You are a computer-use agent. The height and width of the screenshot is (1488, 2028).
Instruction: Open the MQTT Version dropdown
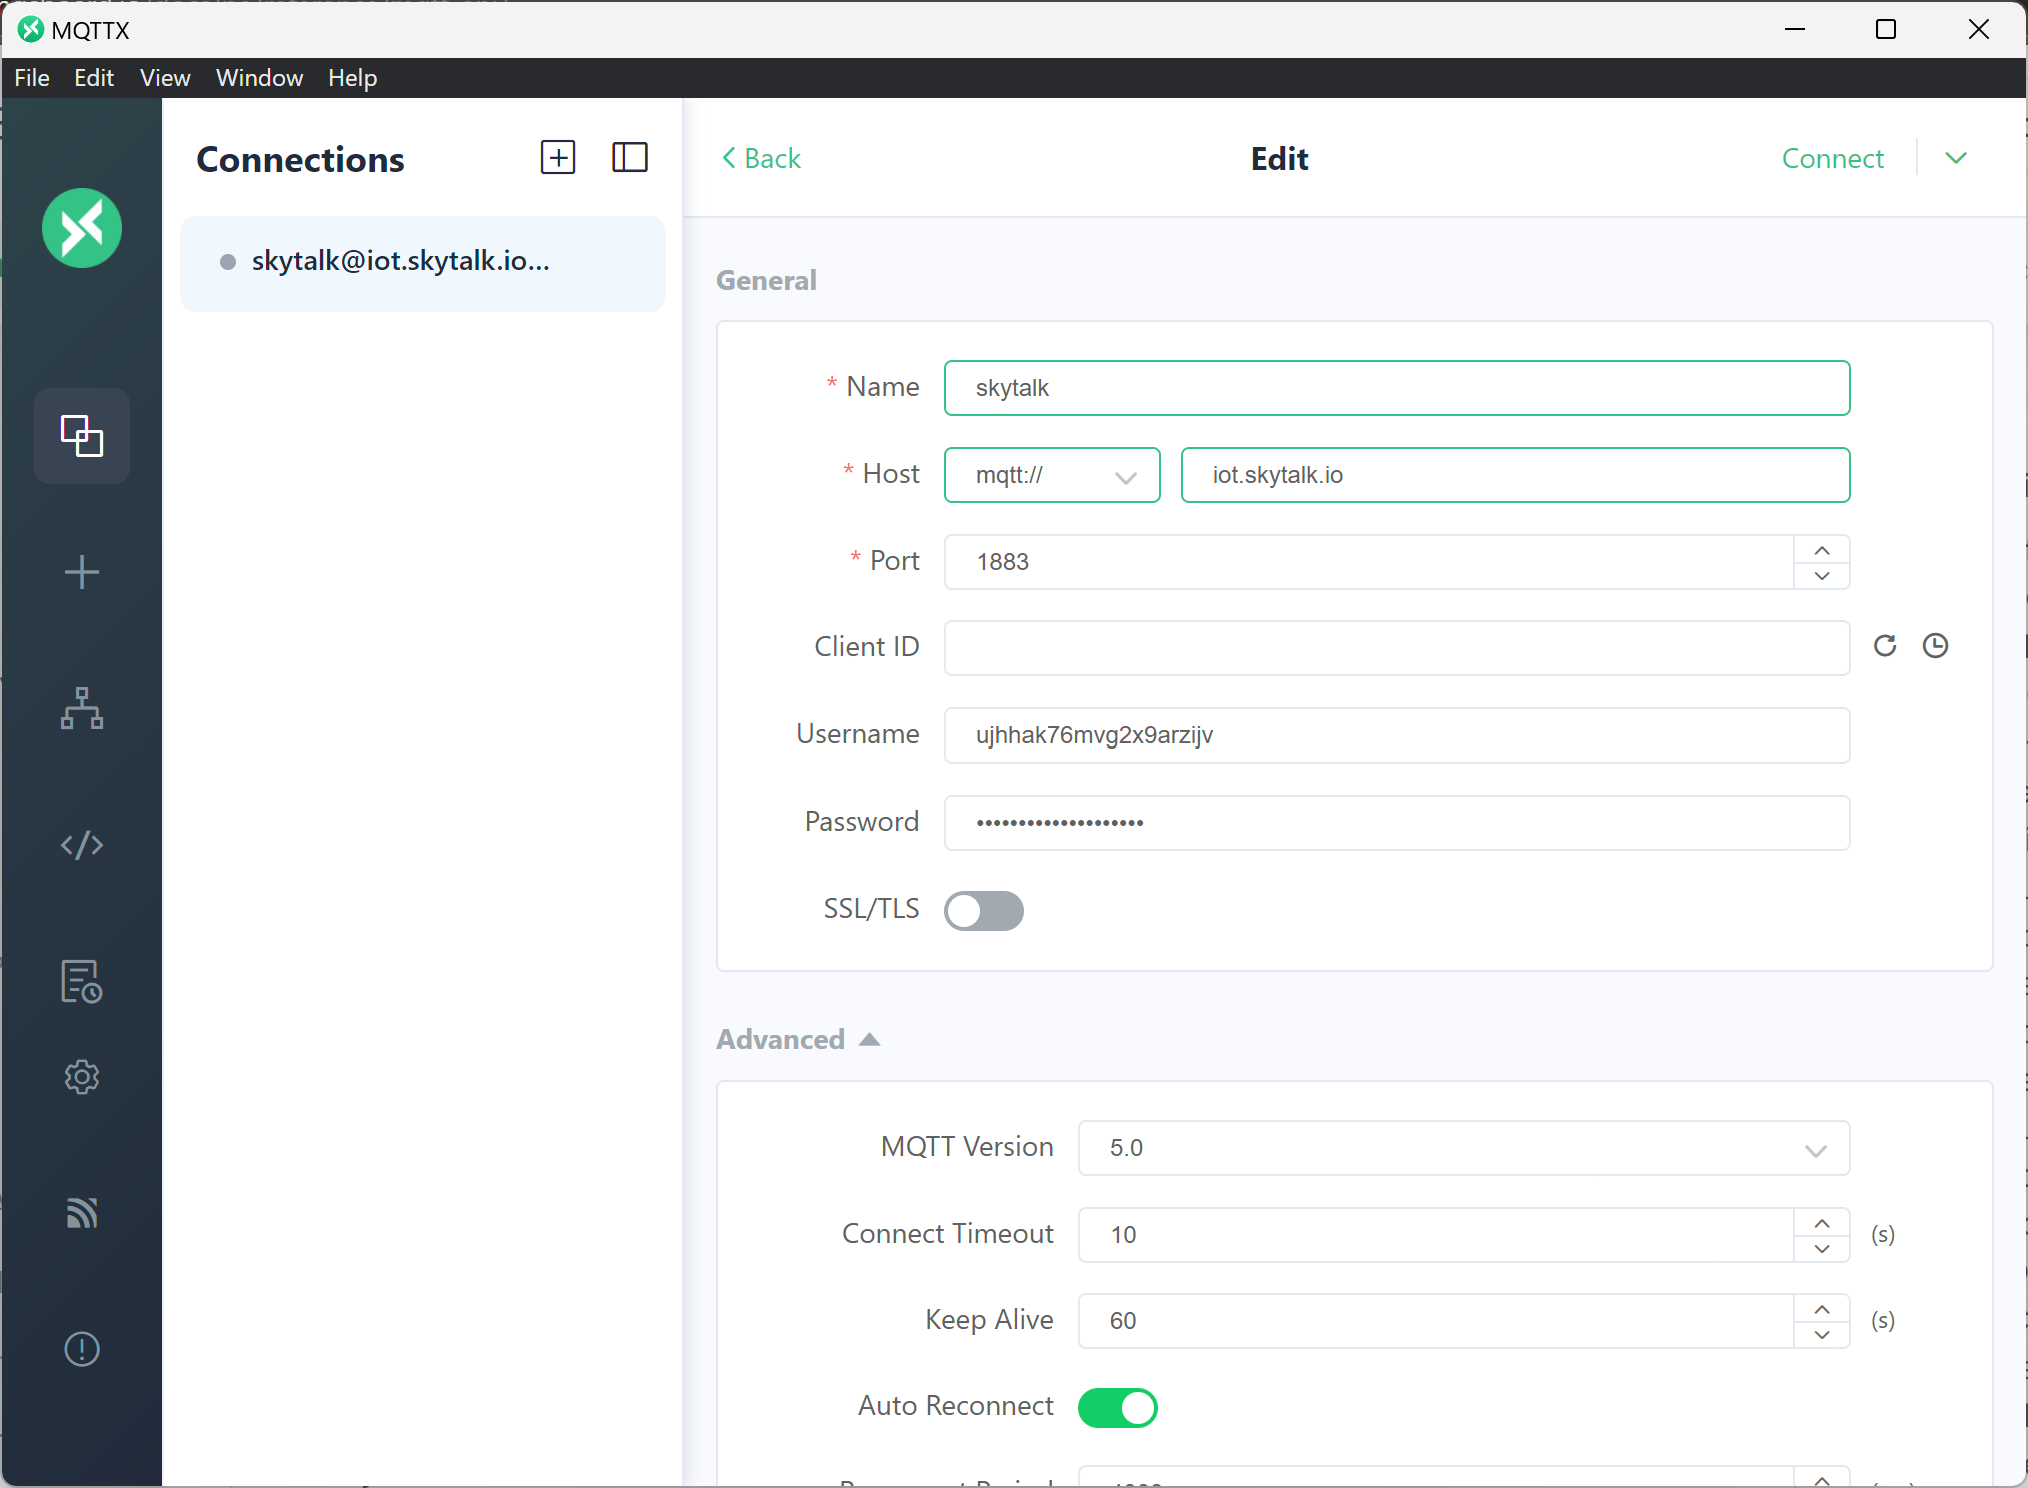pyautogui.click(x=1815, y=1148)
